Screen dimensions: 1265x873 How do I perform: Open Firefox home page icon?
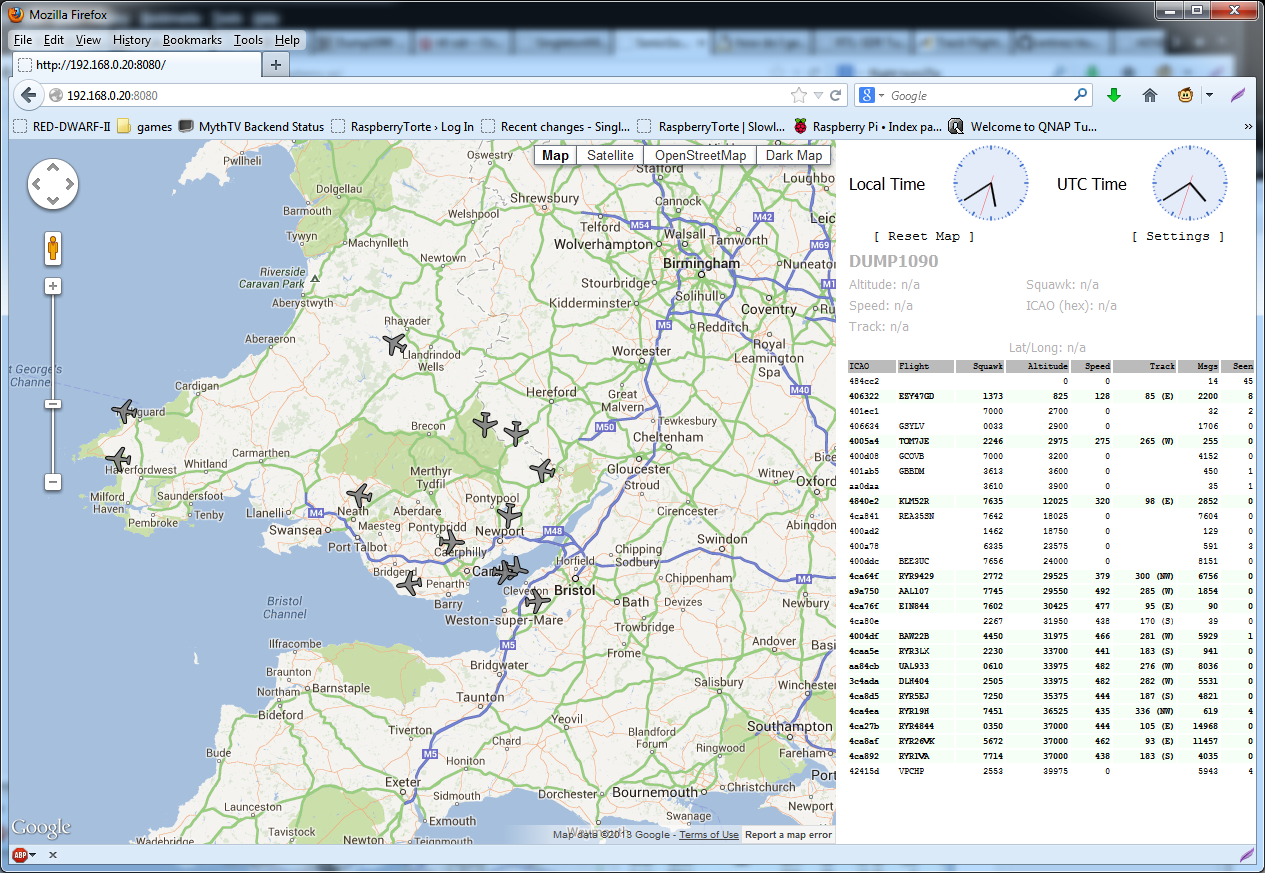(1150, 96)
